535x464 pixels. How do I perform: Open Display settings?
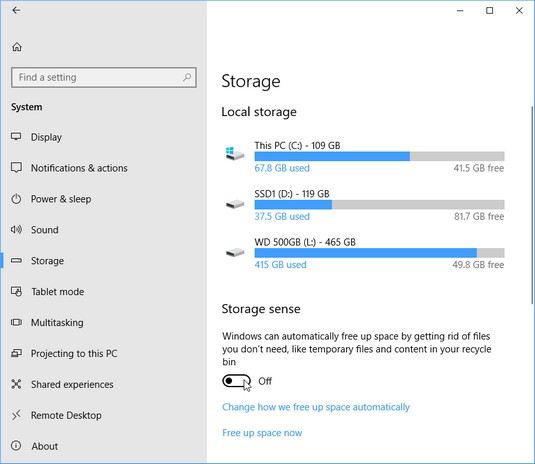[x=46, y=137]
